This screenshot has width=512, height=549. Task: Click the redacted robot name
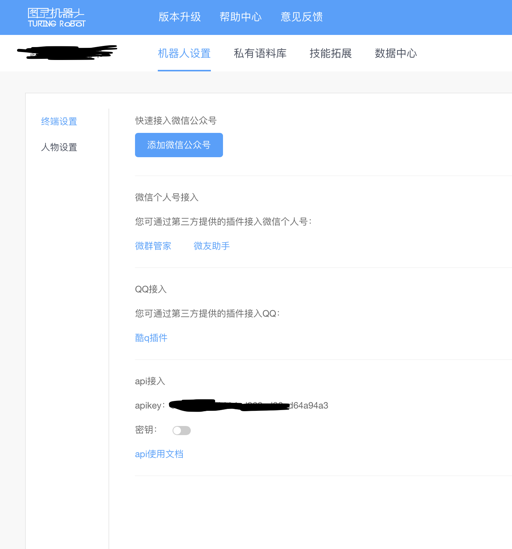[67, 52]
